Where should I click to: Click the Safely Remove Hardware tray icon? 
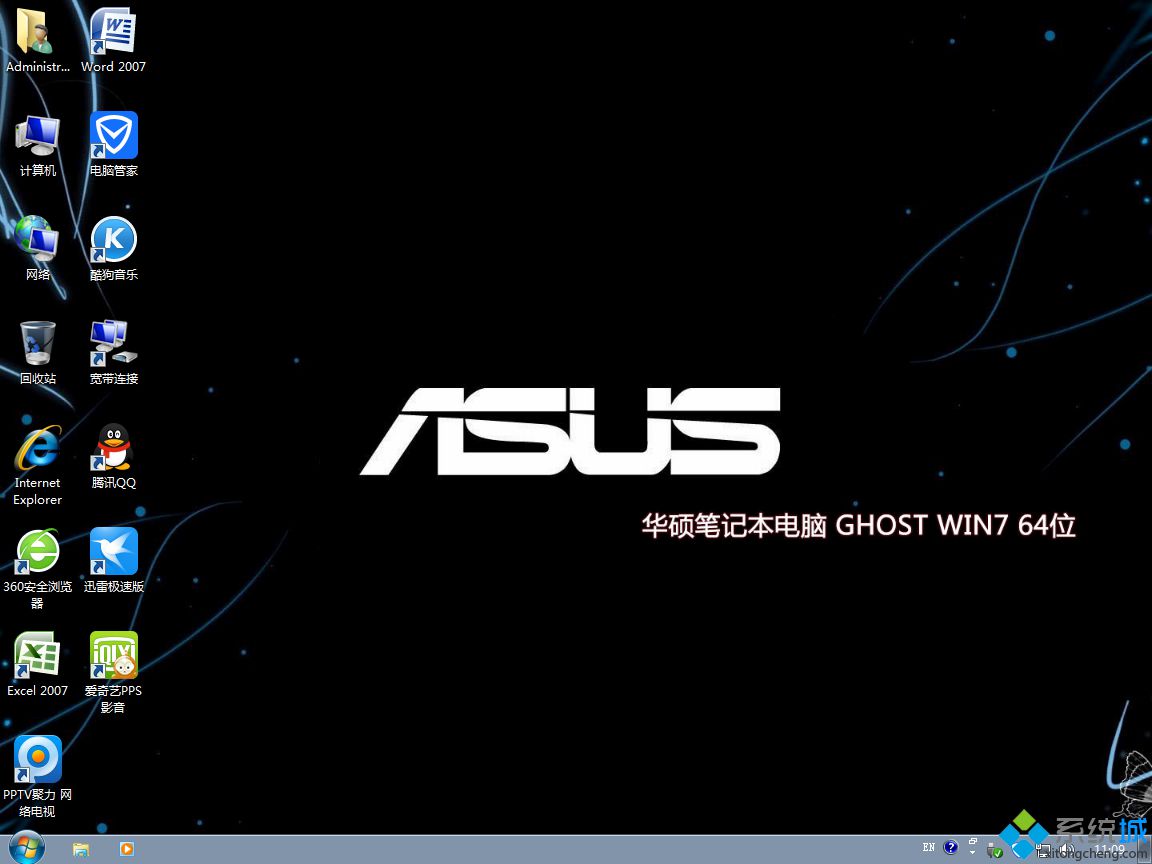click(x=995, y=851)
